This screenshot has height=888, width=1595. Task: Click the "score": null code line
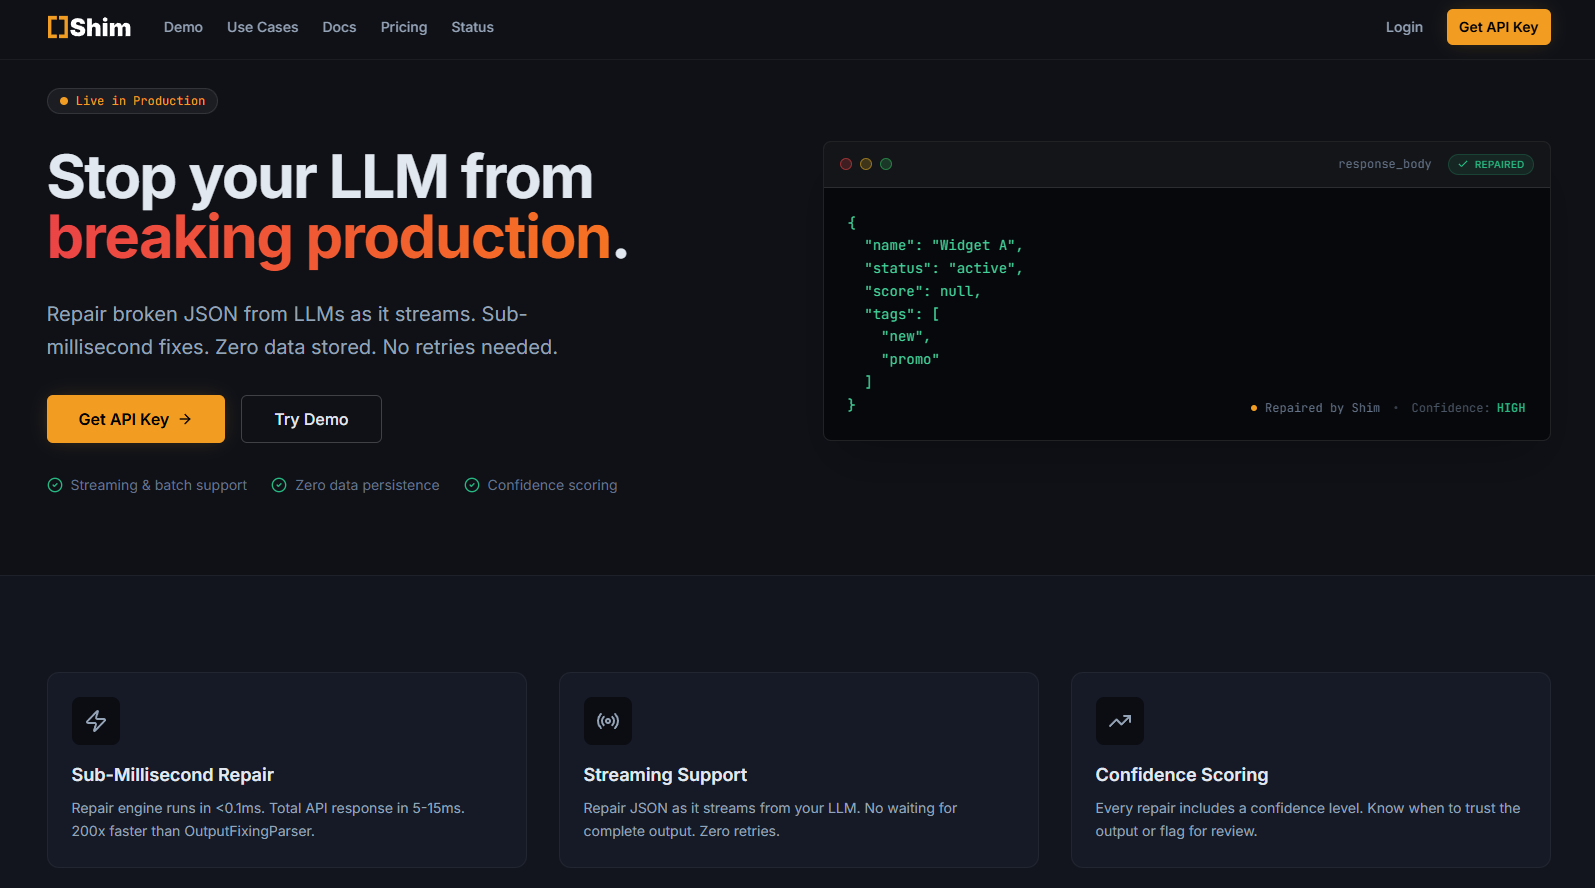pos(922,291)
